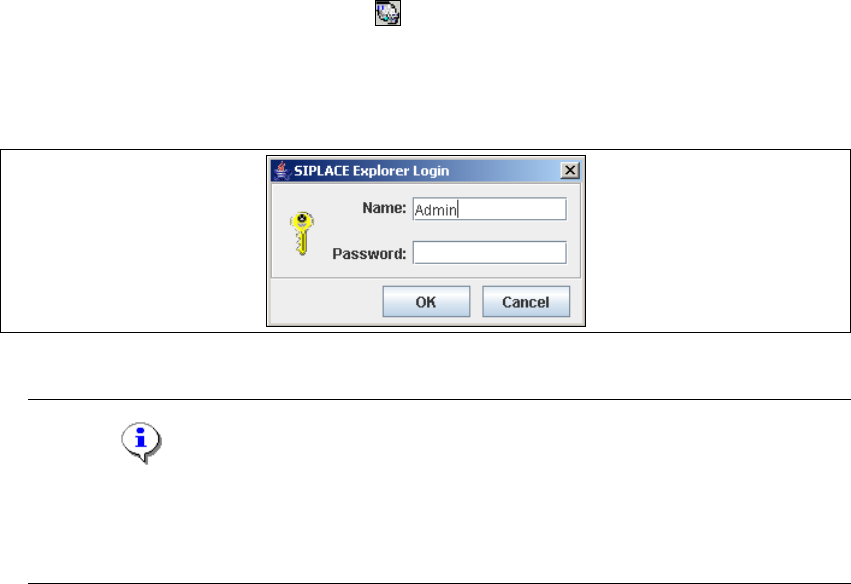Click empty button bar area left of OK
Image resolution: width=851 pixels, height=584 pixels.
326,302
